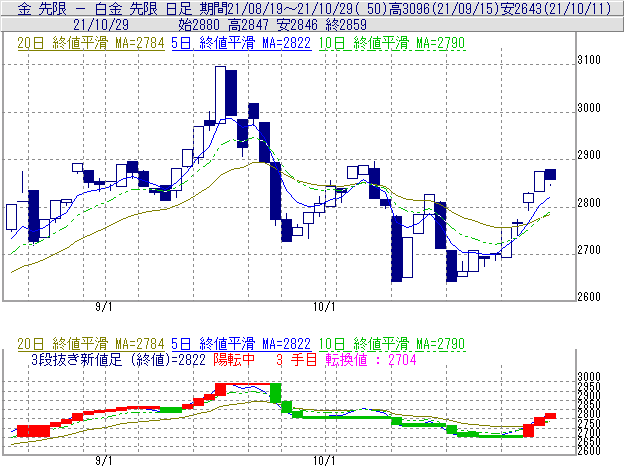Image resolution: width=624 pixels, height=475 pixels.
Task: Click the high value 高3096(21/09/15)
Action: (x=443, y=8)
